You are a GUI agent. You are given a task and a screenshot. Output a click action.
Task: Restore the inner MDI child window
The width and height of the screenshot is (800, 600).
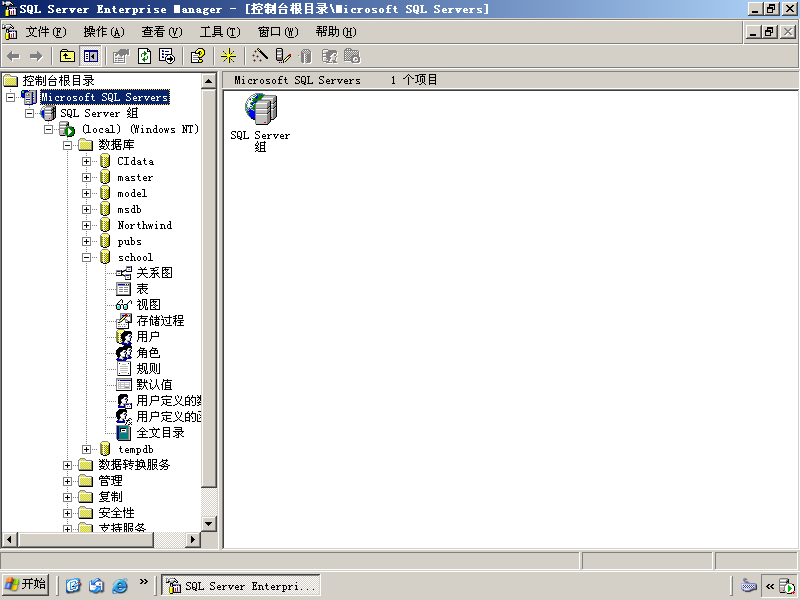[x=769, y=32]
